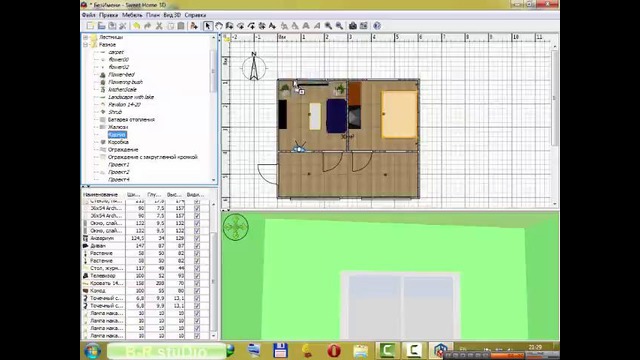Click the plan view vertical scrollbar thumb
Image resolution: width=640 pixels, height=360 pixels.
click(x=554, y=97)
